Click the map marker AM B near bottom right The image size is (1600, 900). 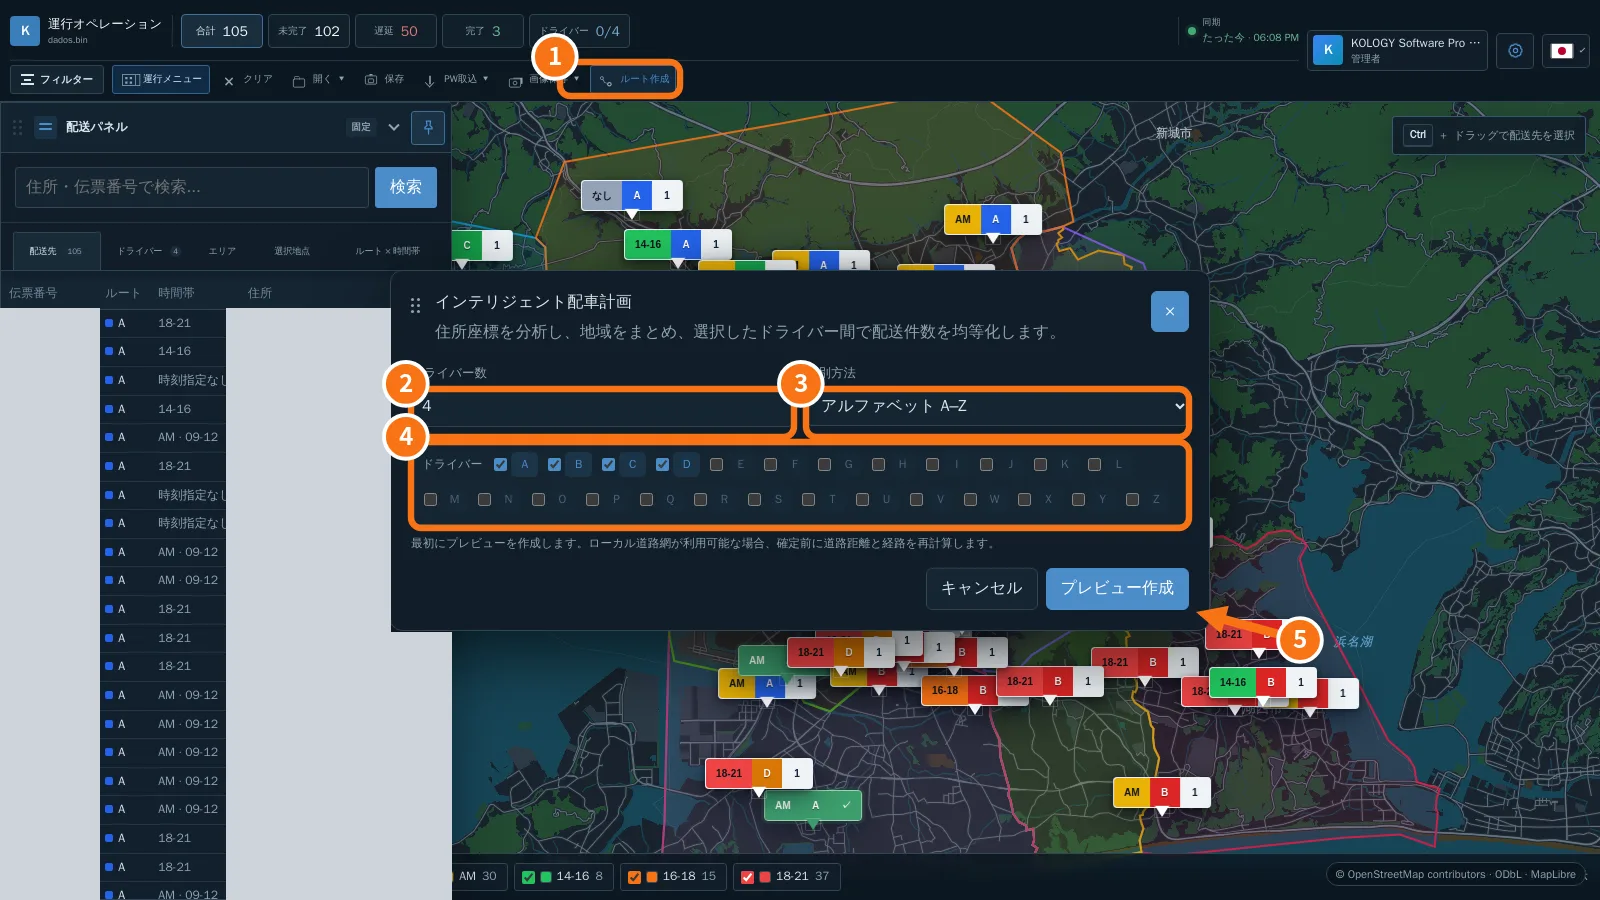(1161, 792)
